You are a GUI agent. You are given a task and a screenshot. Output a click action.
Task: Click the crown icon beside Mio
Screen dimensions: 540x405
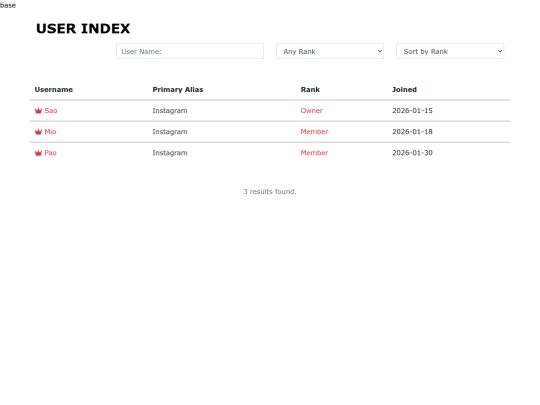(x=38, y=132)
